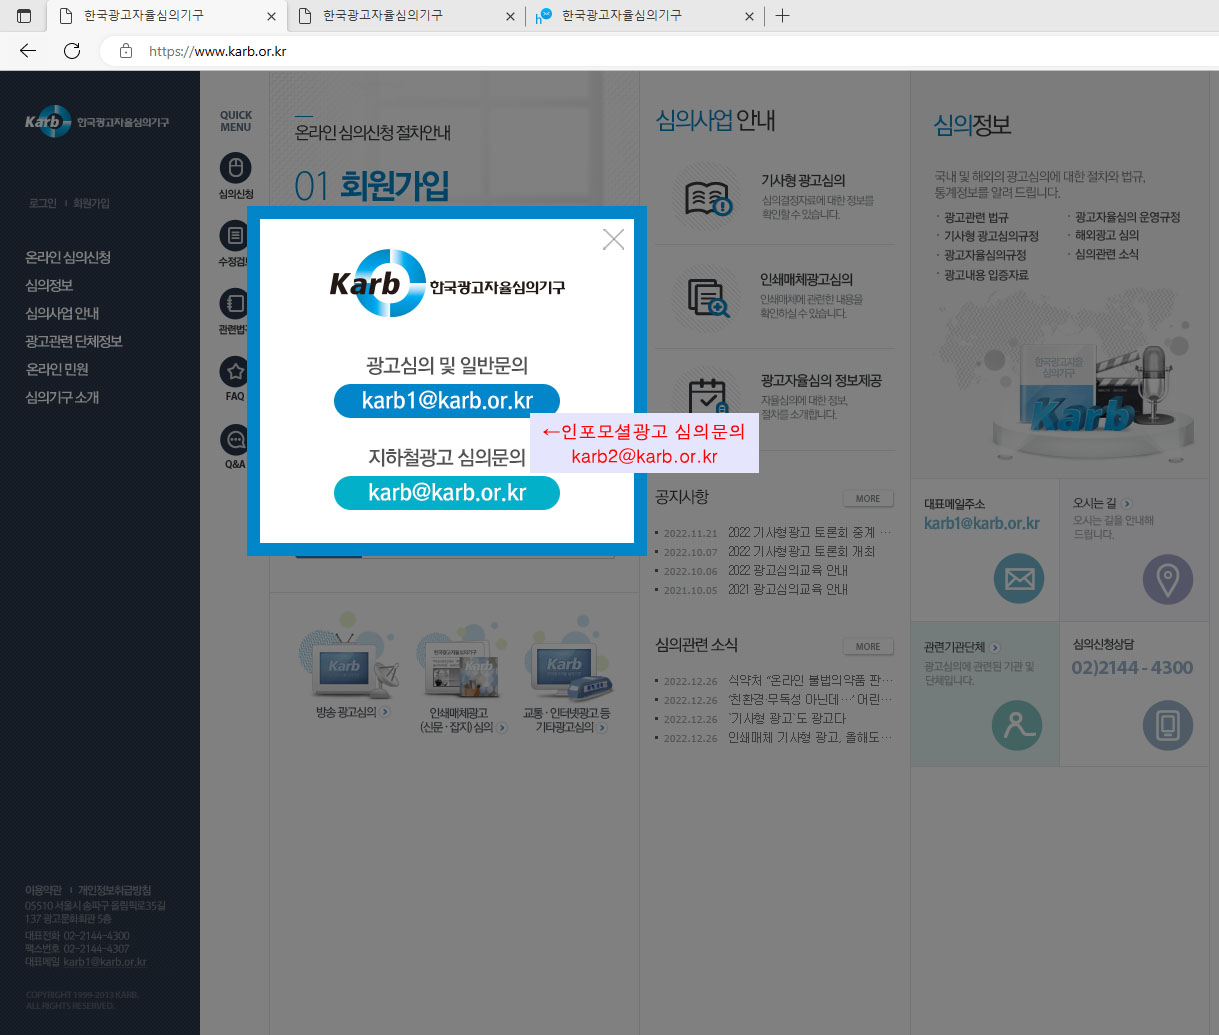Open 광고자율심의 운영규정 link
1219x1035 pixels.
click(1128, 217)
